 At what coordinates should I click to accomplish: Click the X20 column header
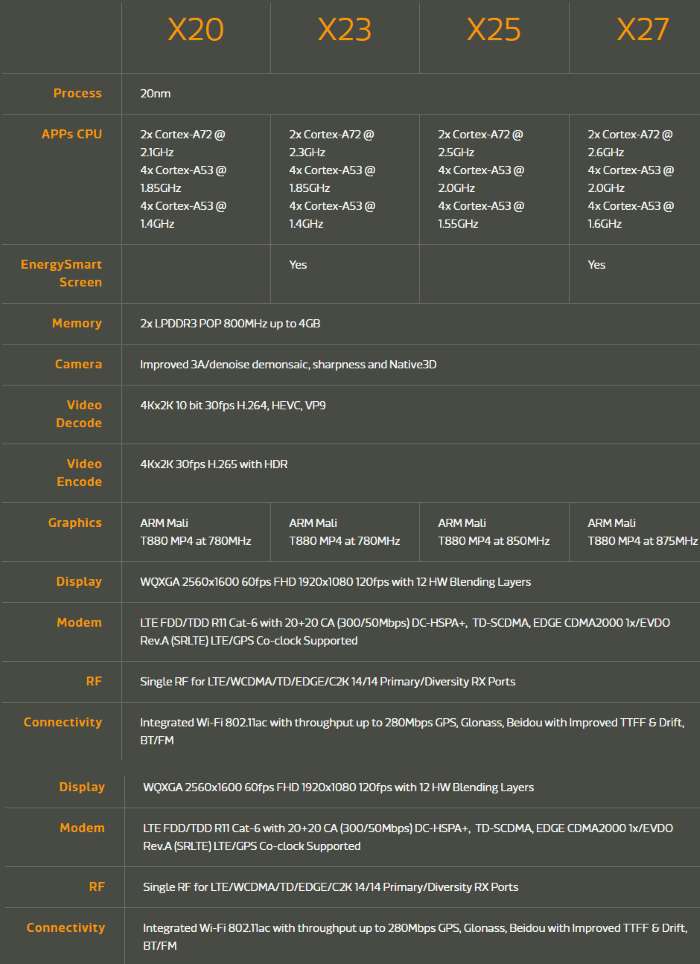coord(195,30)
